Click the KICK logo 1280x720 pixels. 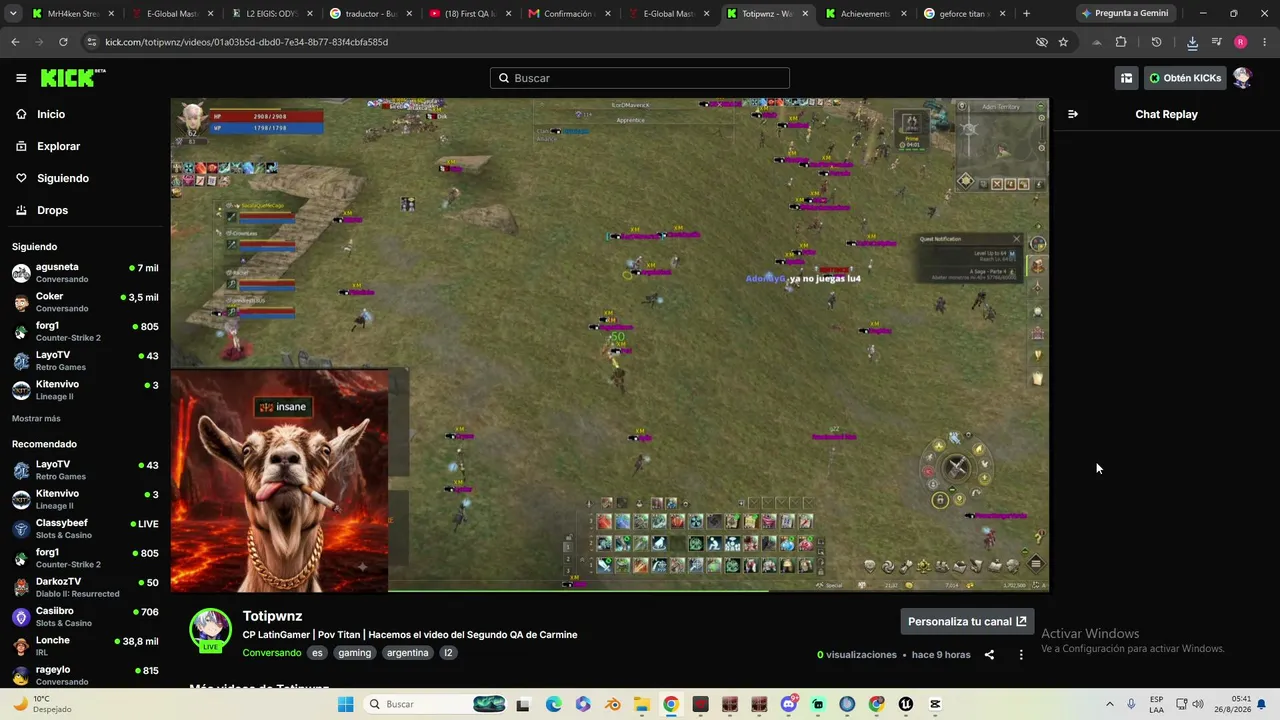(x=73, y=78)
